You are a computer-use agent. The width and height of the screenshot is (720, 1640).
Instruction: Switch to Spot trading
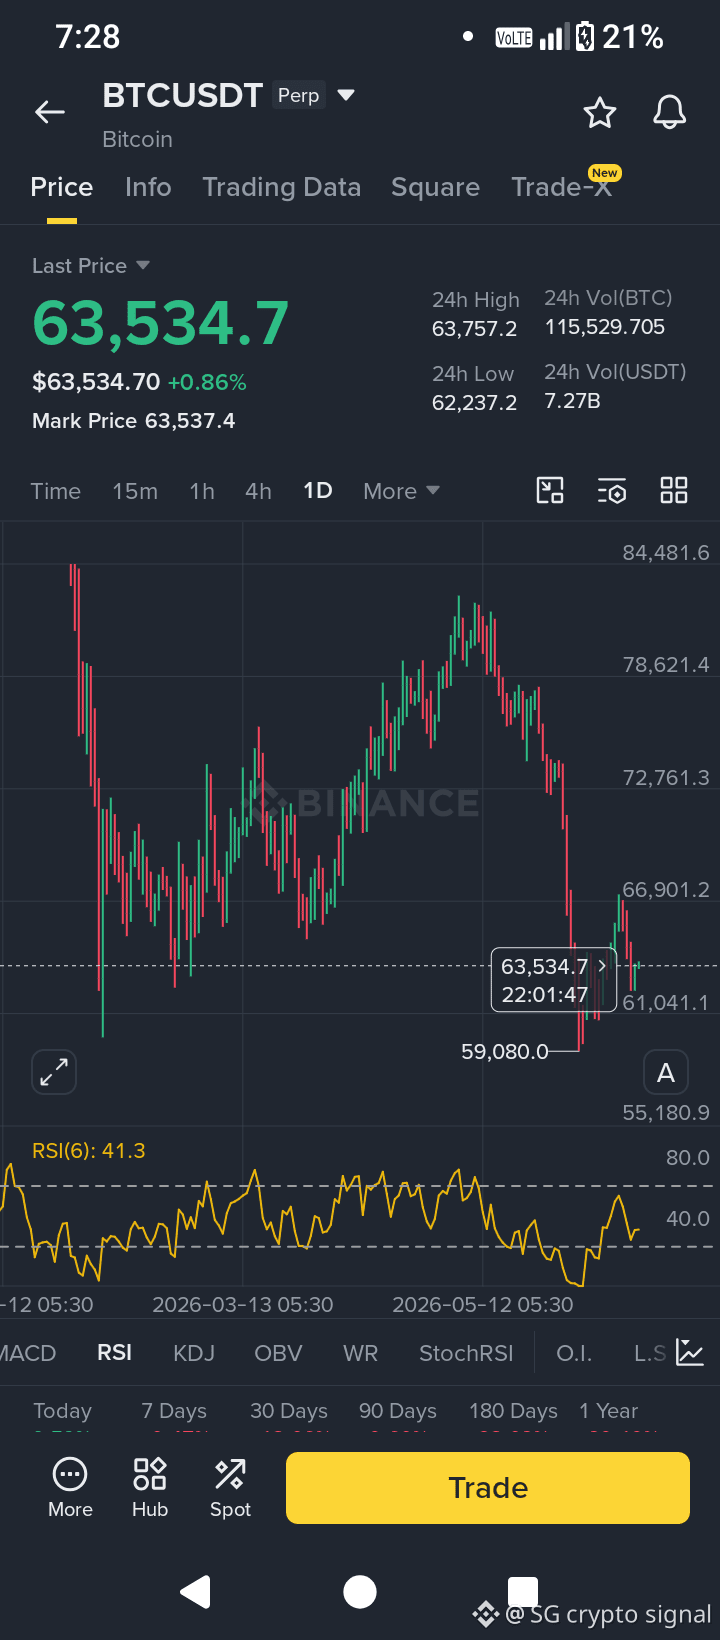click(230, 1488)
